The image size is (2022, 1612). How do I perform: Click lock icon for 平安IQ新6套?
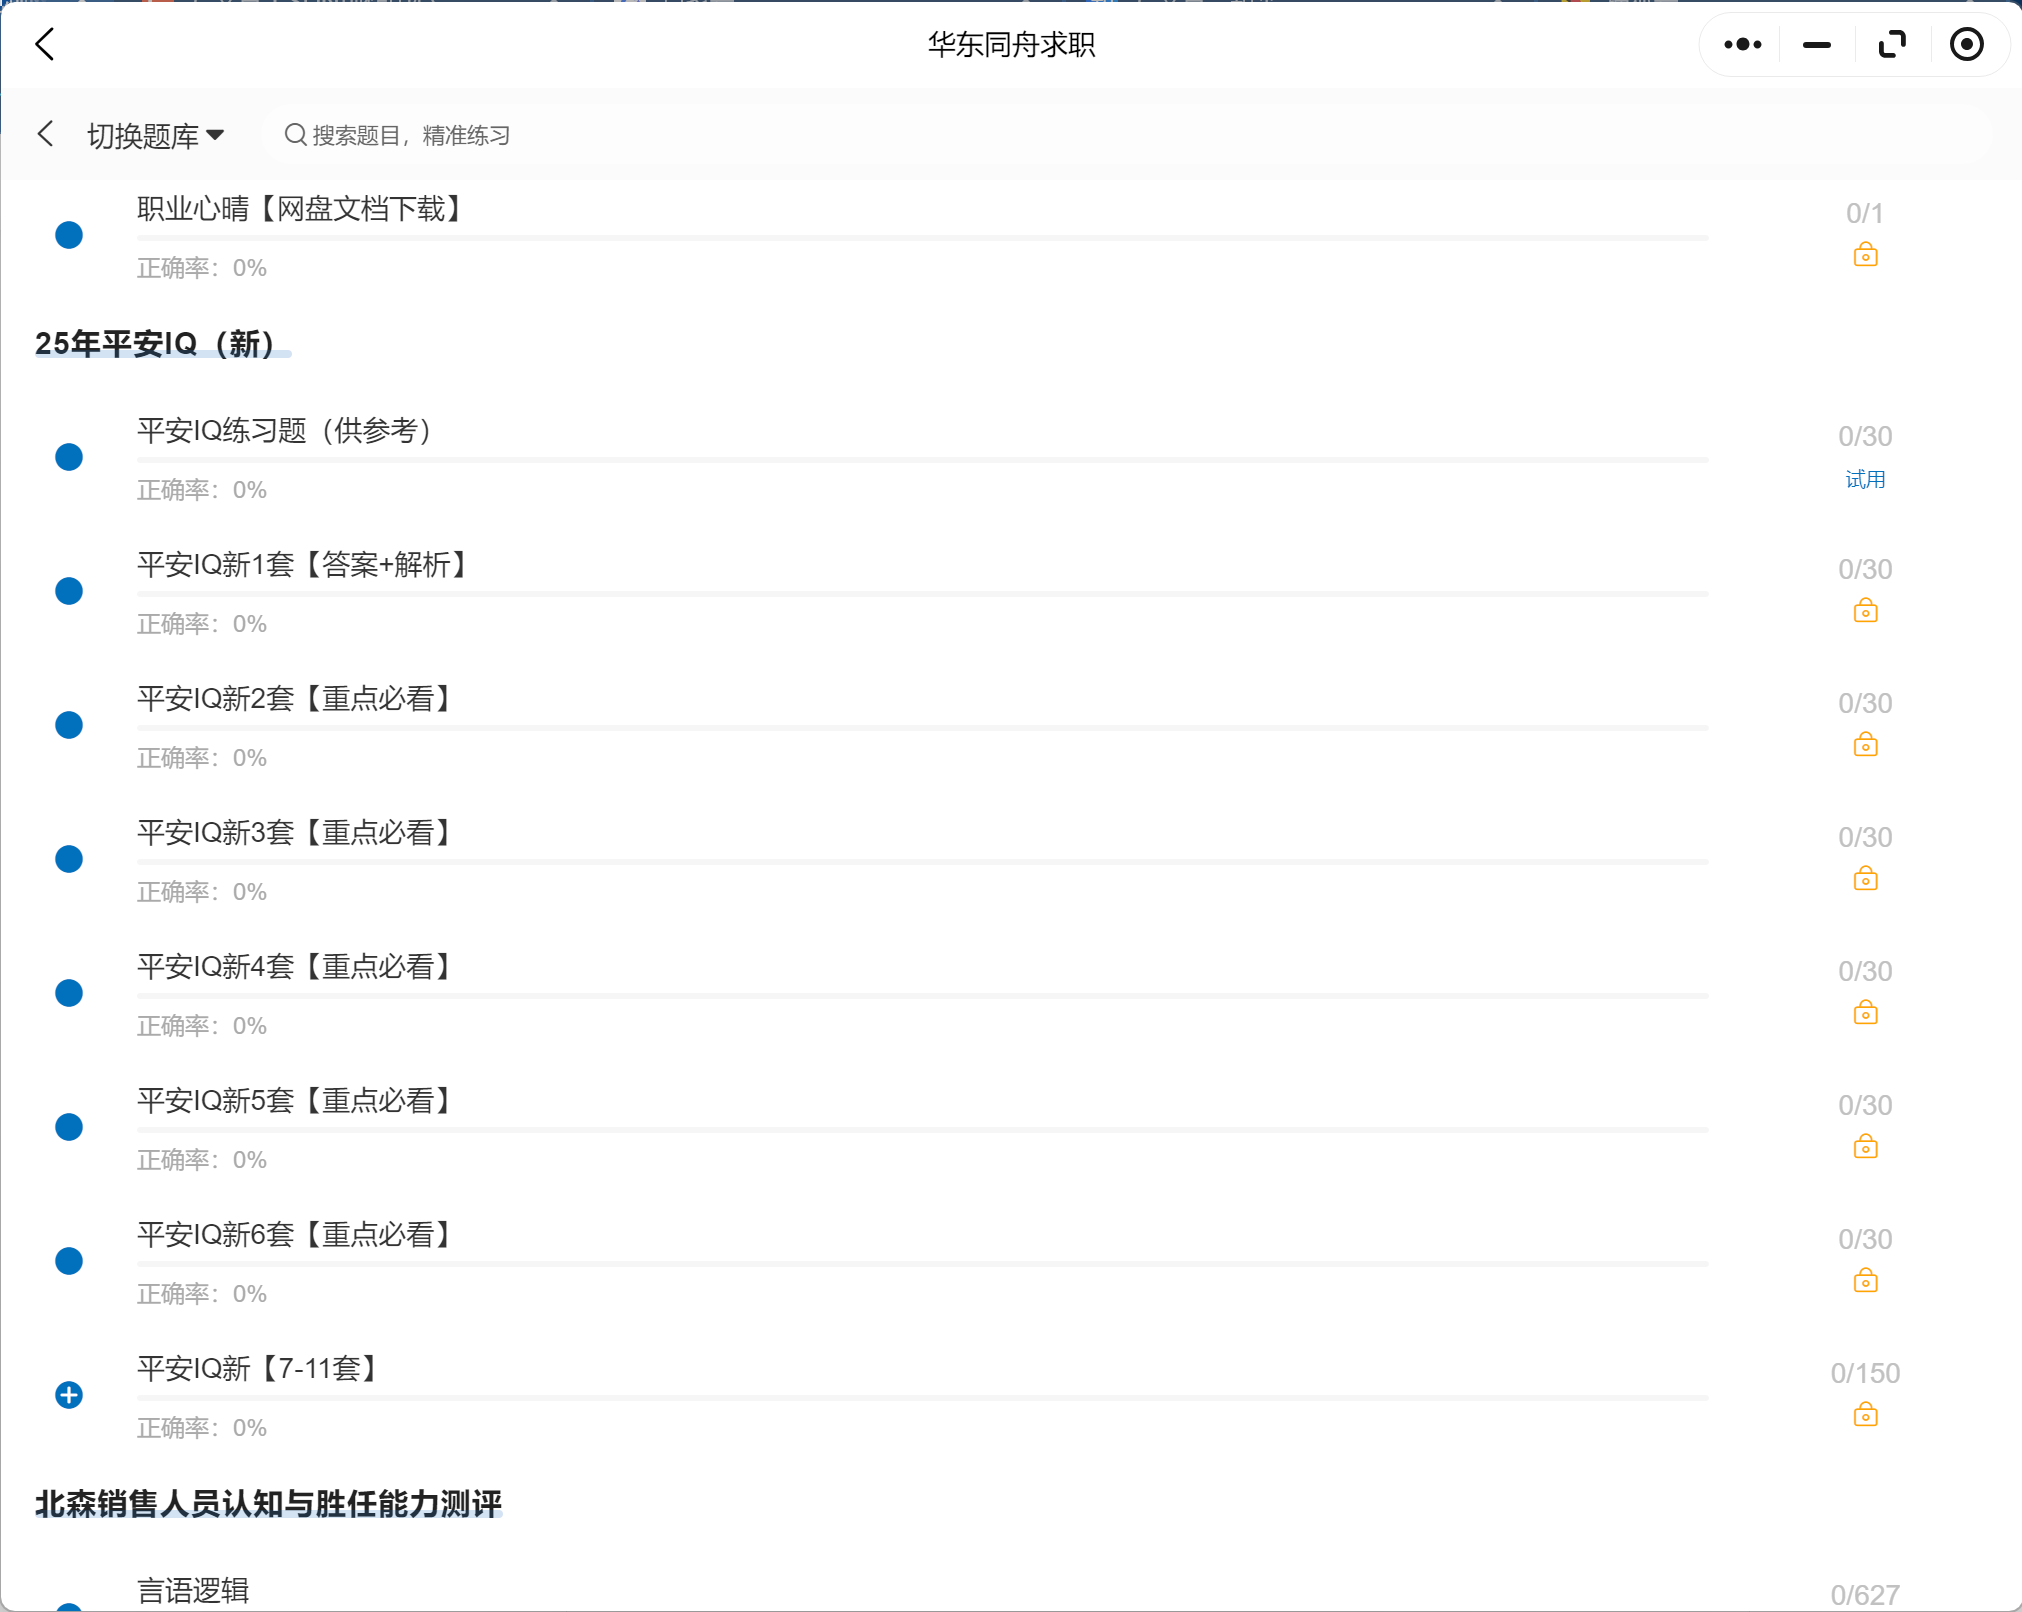tap(1865, 1281)
